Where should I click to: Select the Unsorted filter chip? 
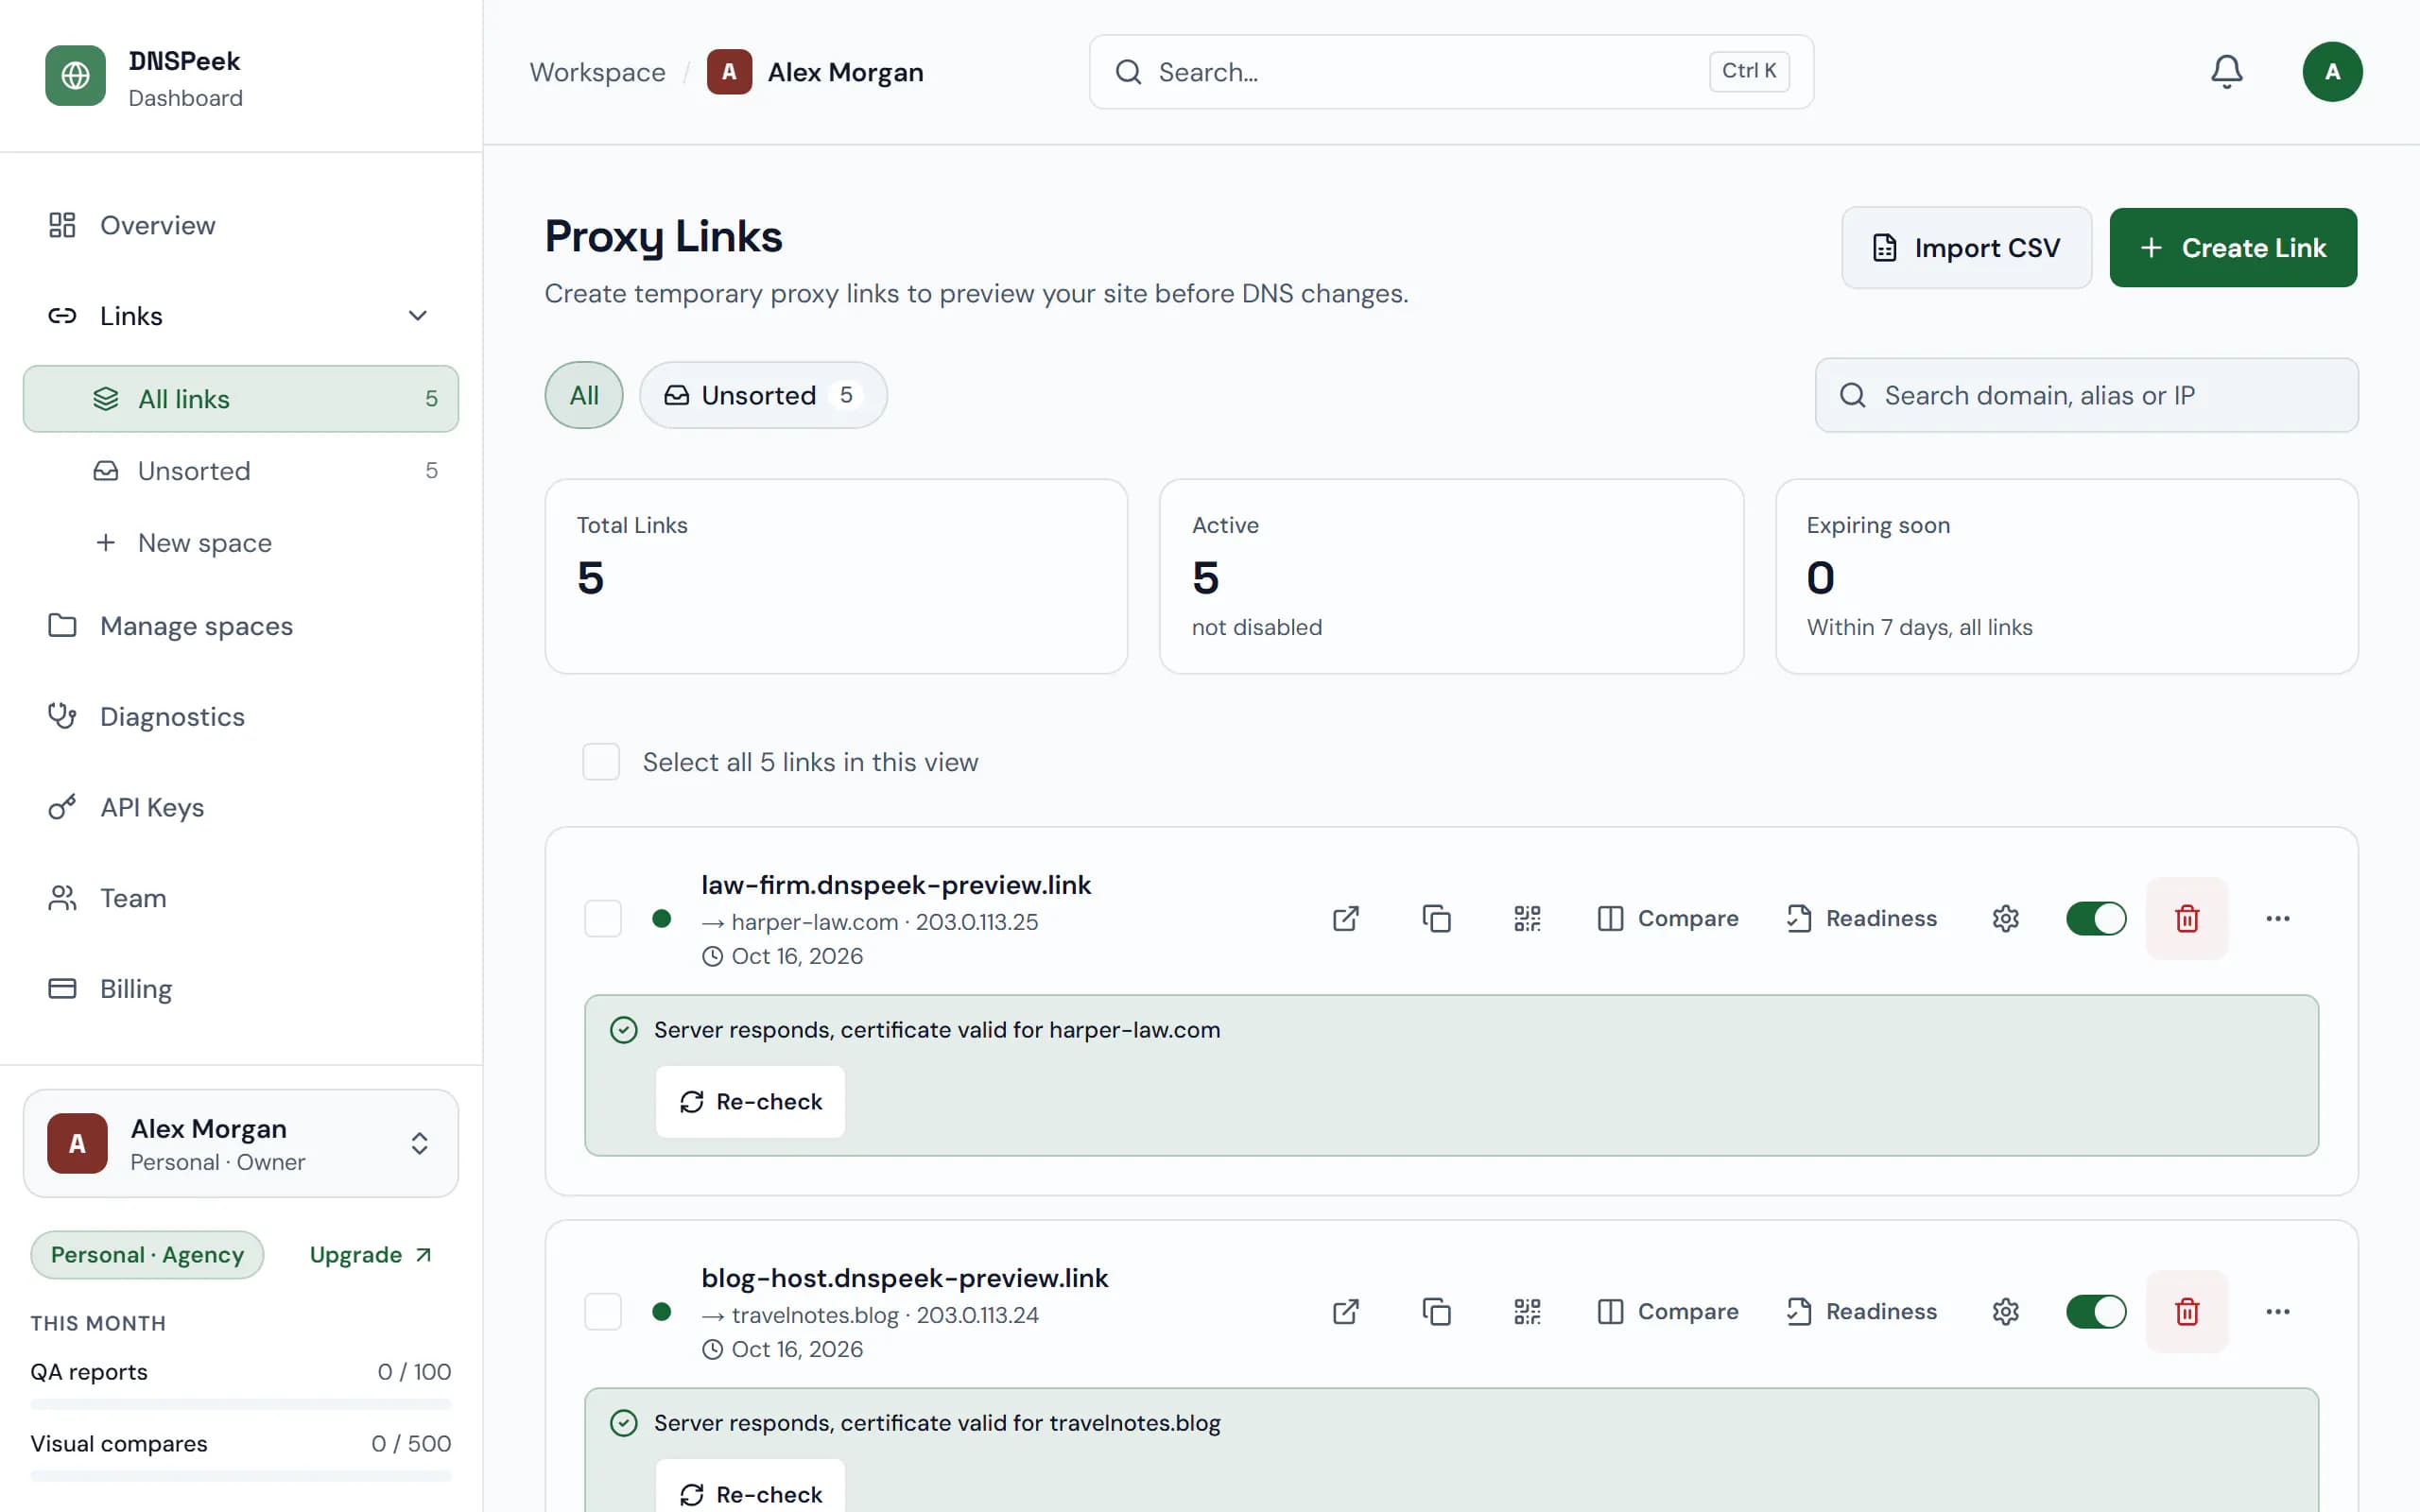click(763, 395)
